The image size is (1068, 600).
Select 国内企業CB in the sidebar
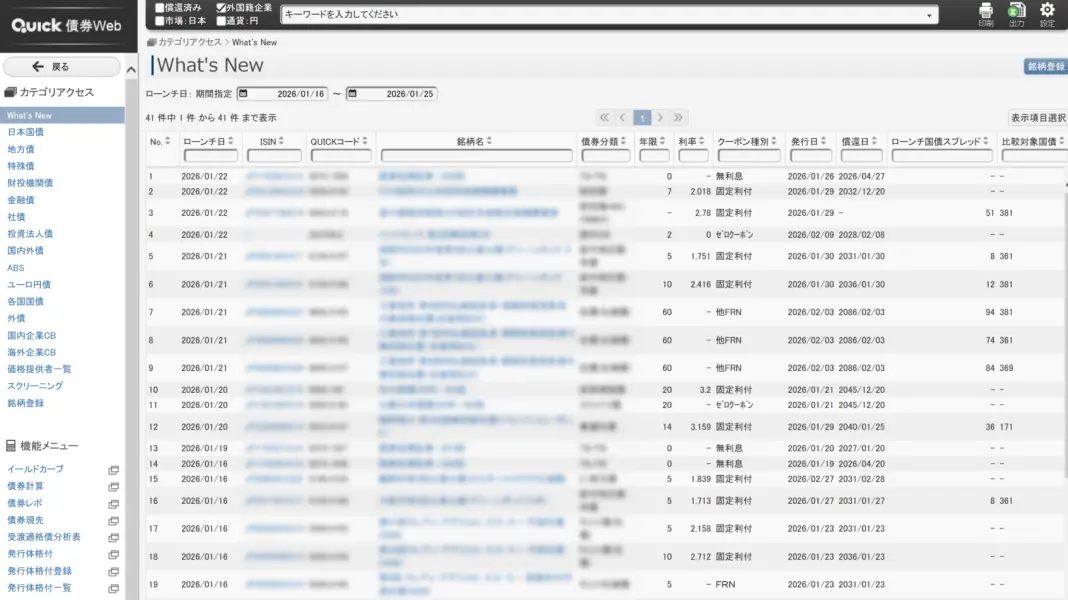click(x=32, y=336)
